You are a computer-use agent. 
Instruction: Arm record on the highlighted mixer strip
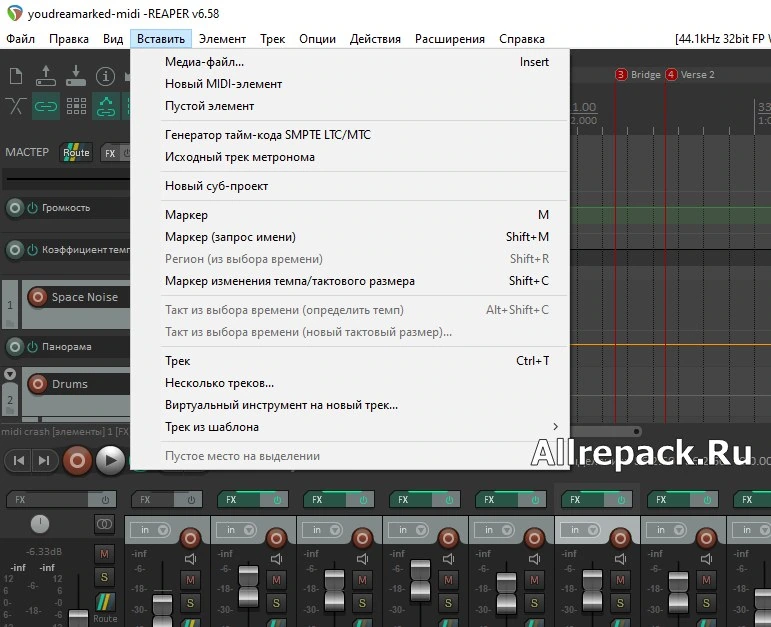click(621, 538)
